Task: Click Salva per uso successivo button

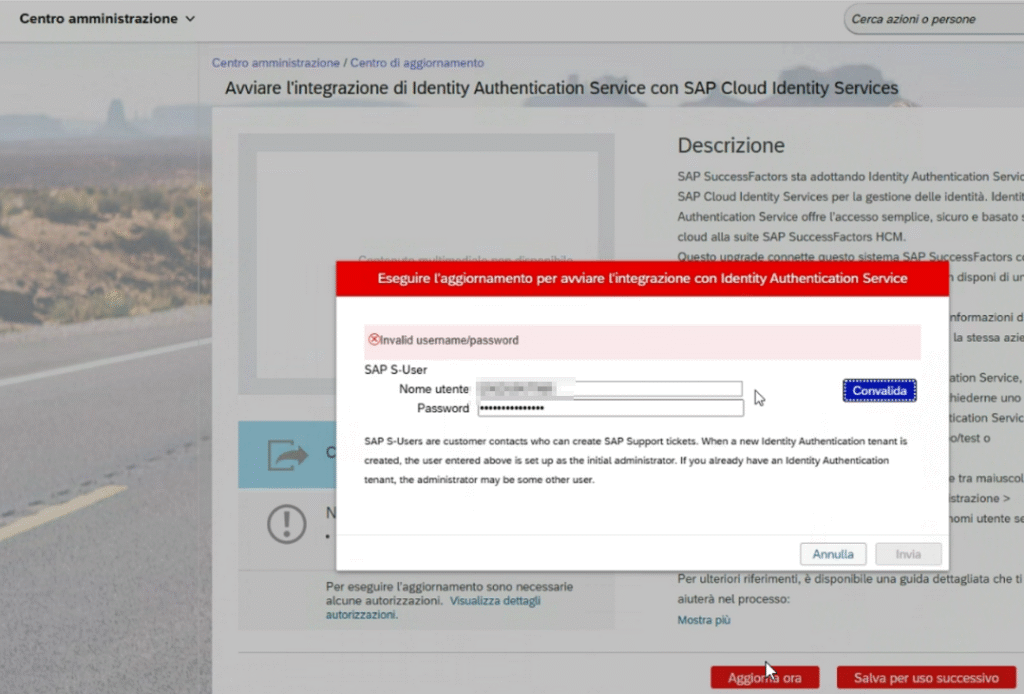Action: click(926, 678)
